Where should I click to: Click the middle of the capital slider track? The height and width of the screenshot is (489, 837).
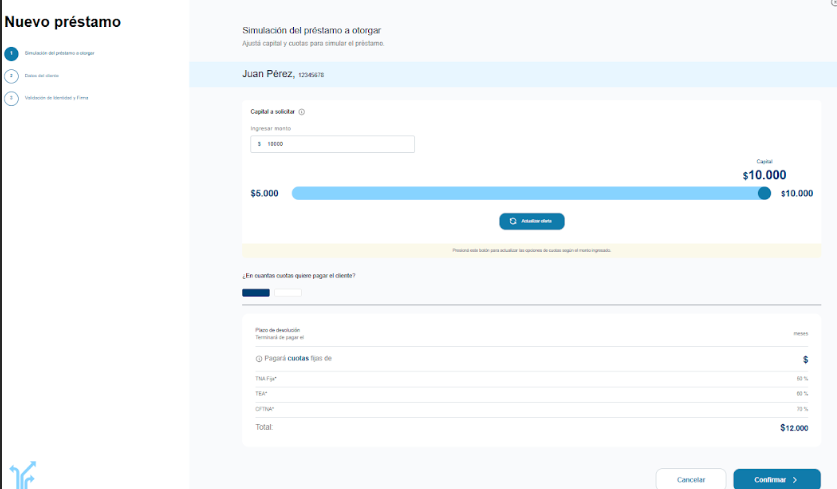pos(528,193)
